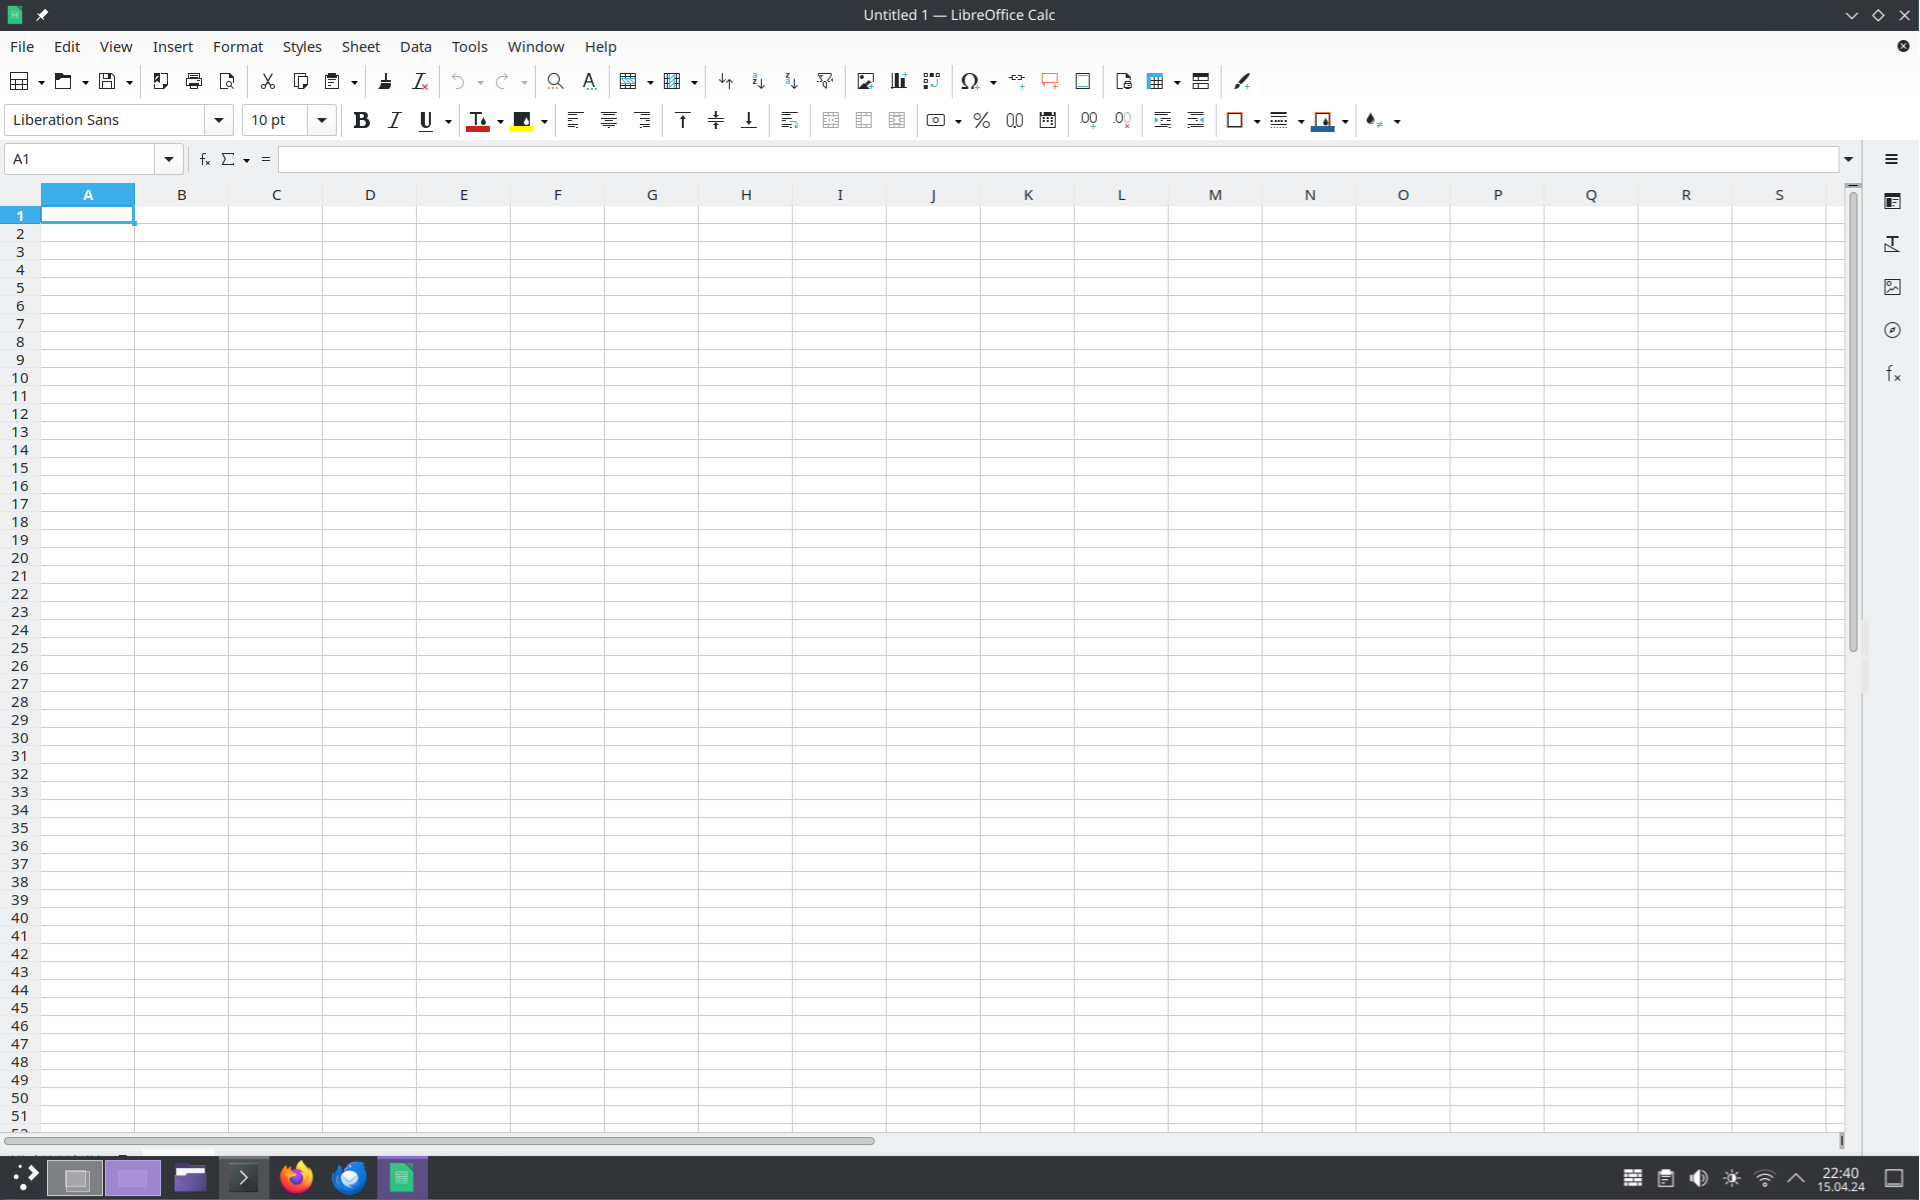Click the Insert Chart icon
The width and height of the screenshot is (1920, 1200).
pos(898,81)
